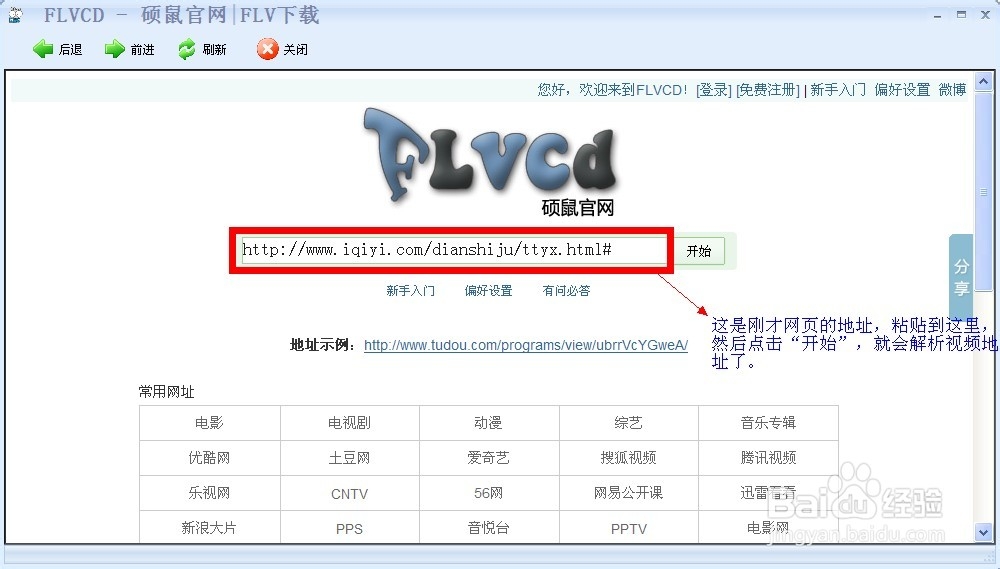Click the green Back arrow icon
The width and height of the screenshot is (1000, 569).
pyautogui.click(x=43, y=49)
